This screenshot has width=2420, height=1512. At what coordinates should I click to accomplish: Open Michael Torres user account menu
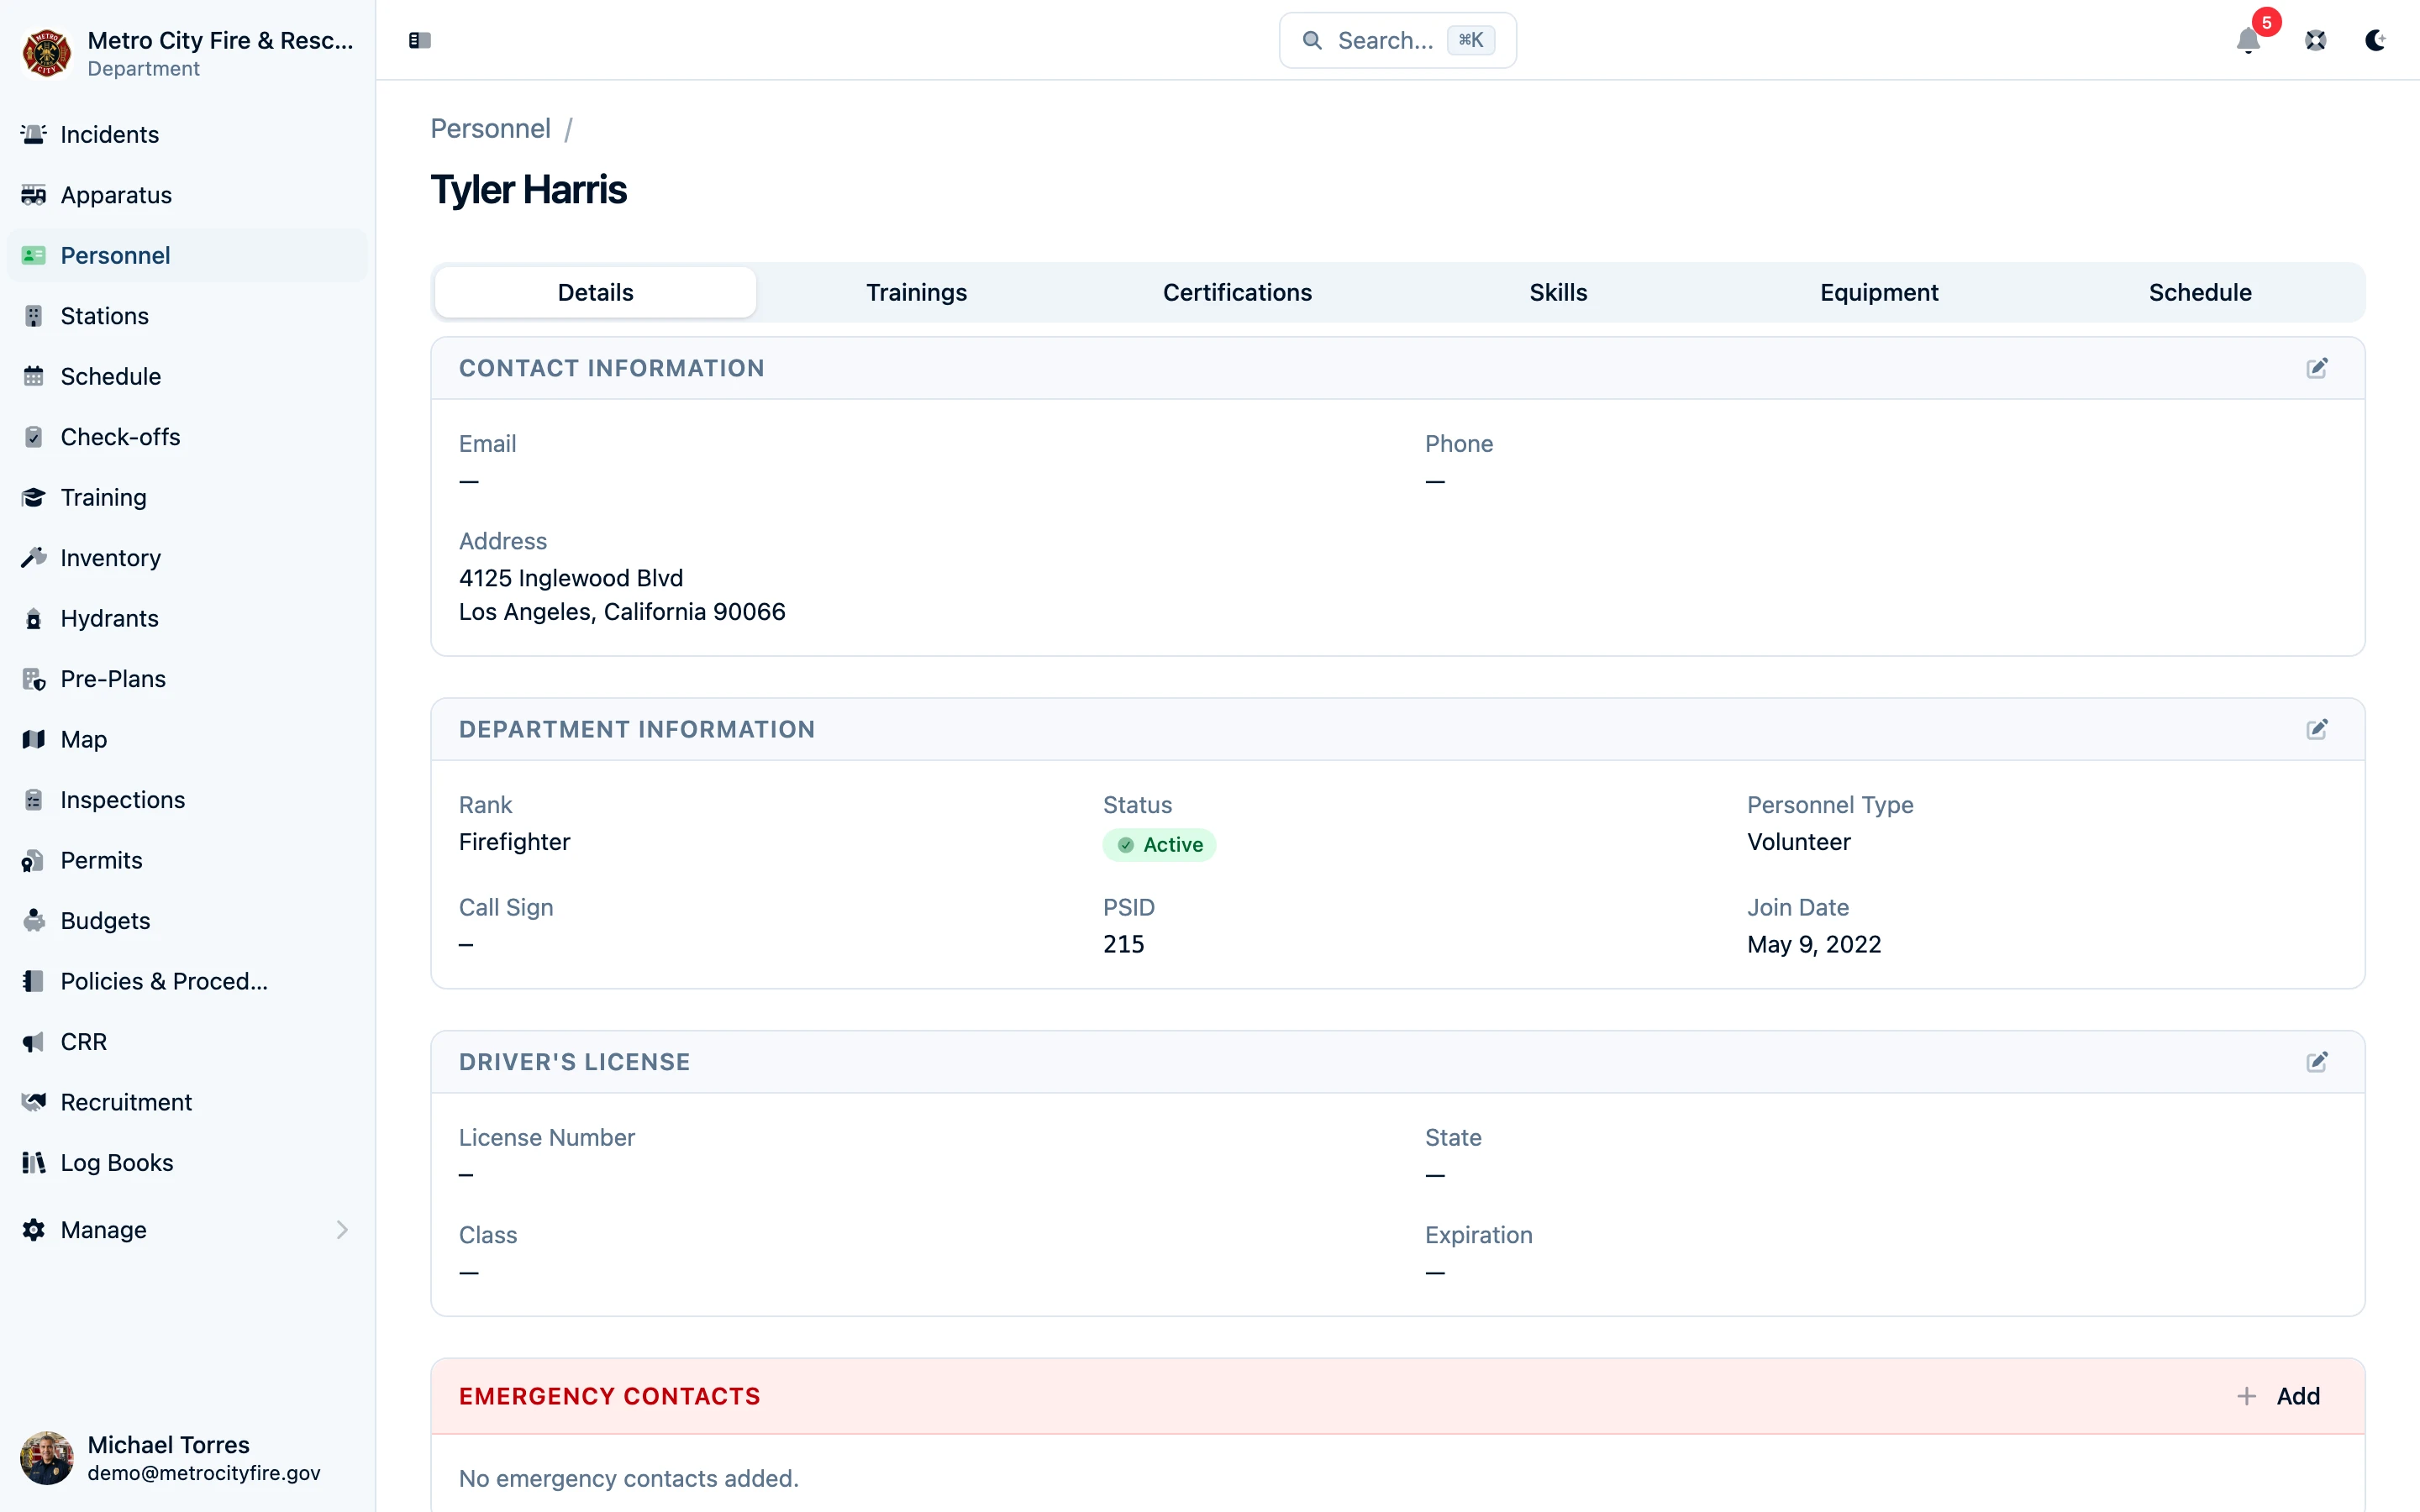[x=188, y=1458]
